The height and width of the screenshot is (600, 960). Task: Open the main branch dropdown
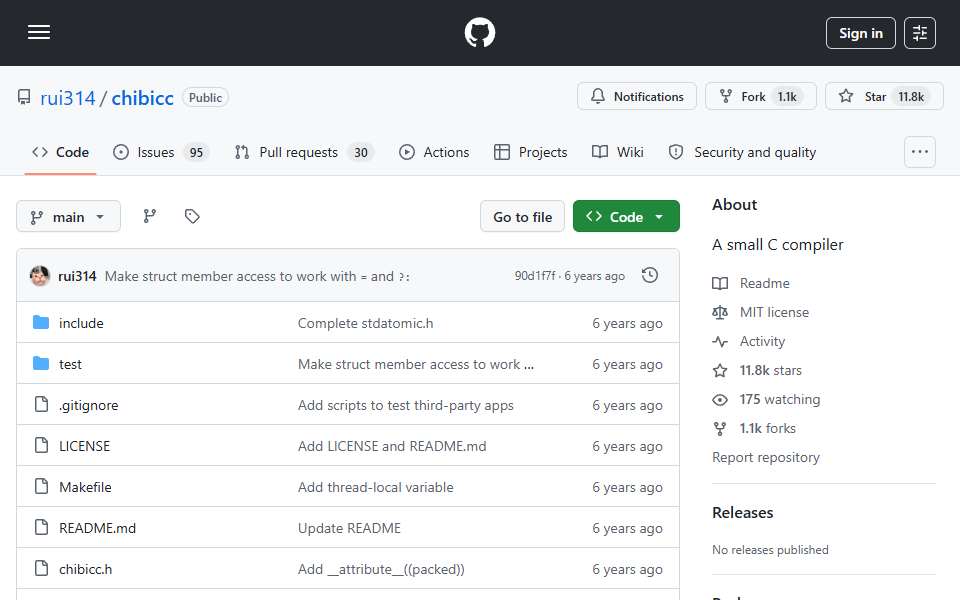(x=69, y=217)
